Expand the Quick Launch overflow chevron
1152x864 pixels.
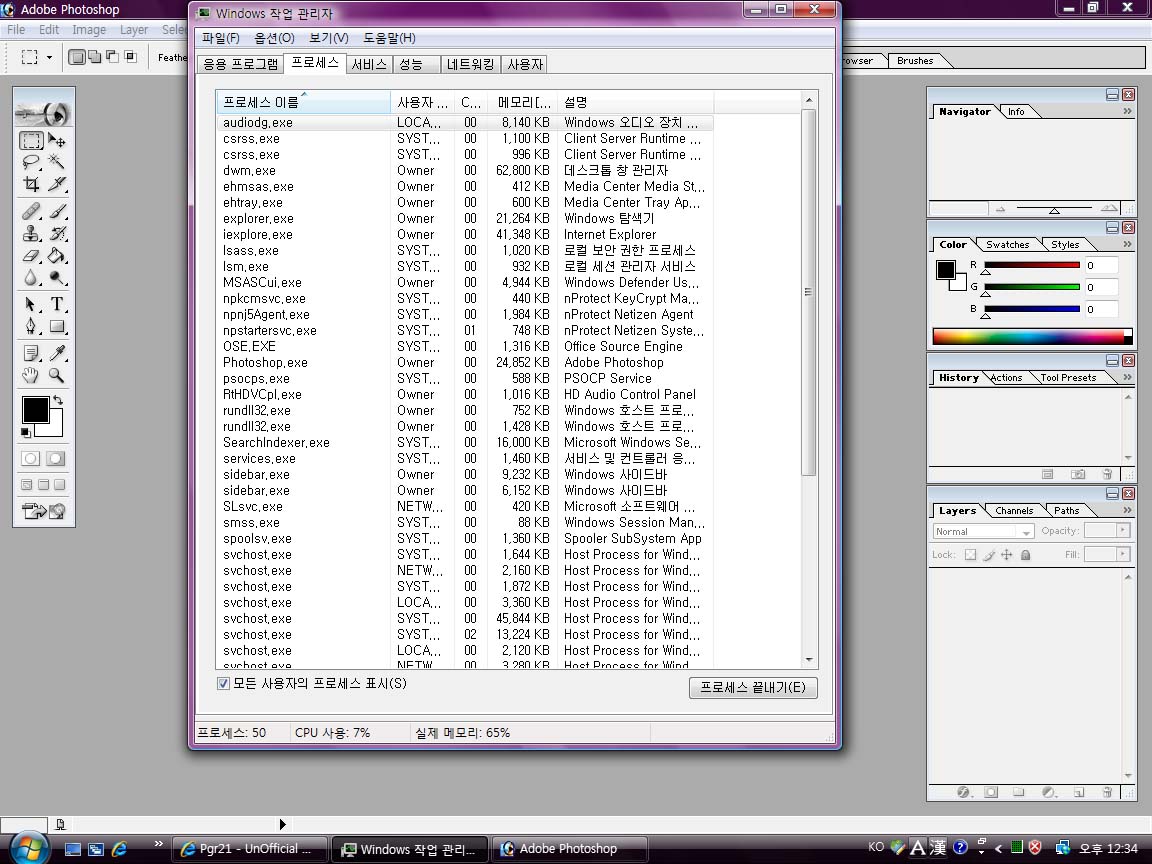pos(159,843)
